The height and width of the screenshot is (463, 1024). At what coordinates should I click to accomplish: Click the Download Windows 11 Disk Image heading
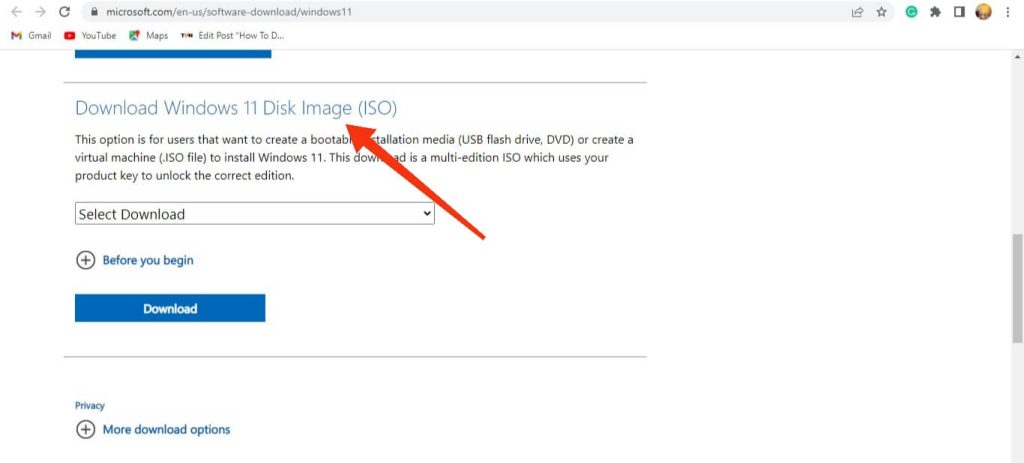[x=236, y=108]
